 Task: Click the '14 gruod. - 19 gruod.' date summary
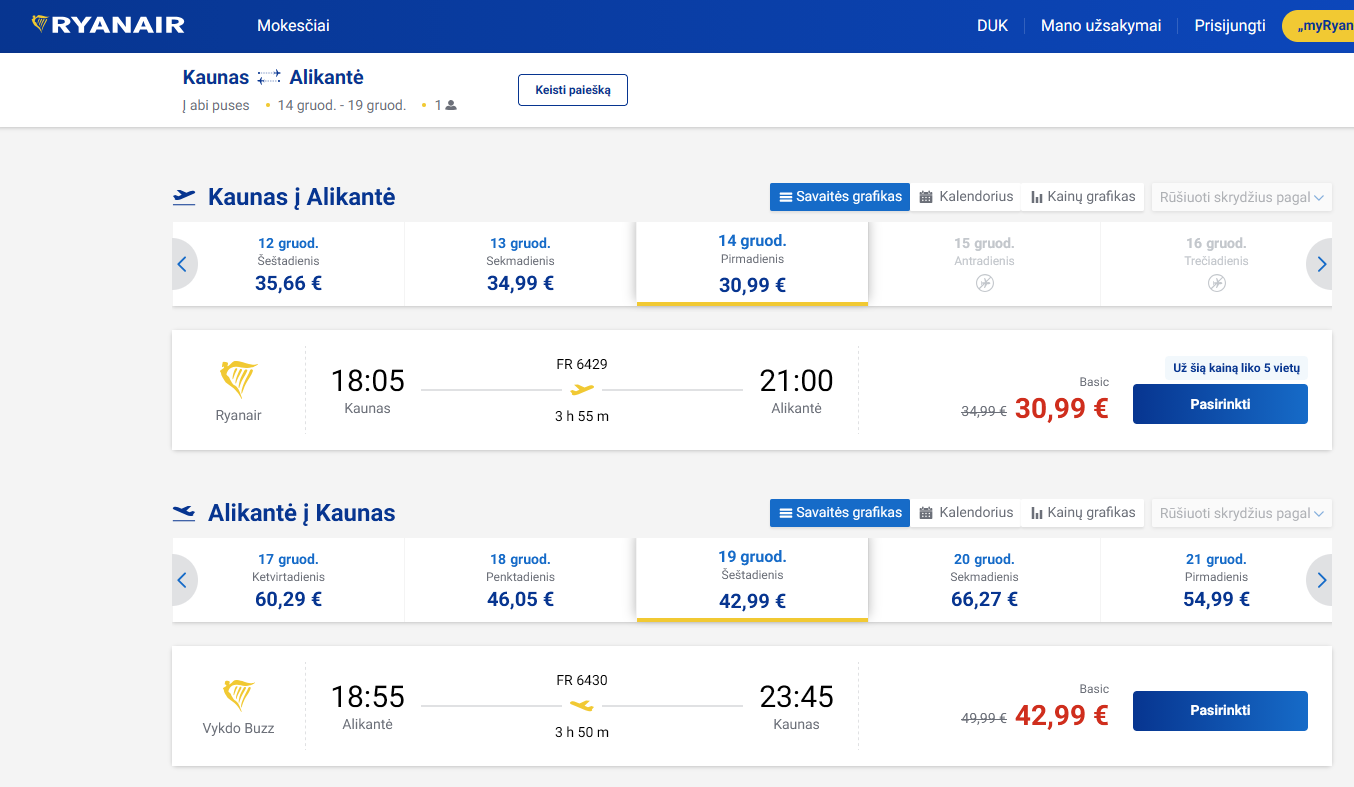(x=341, y=105)
